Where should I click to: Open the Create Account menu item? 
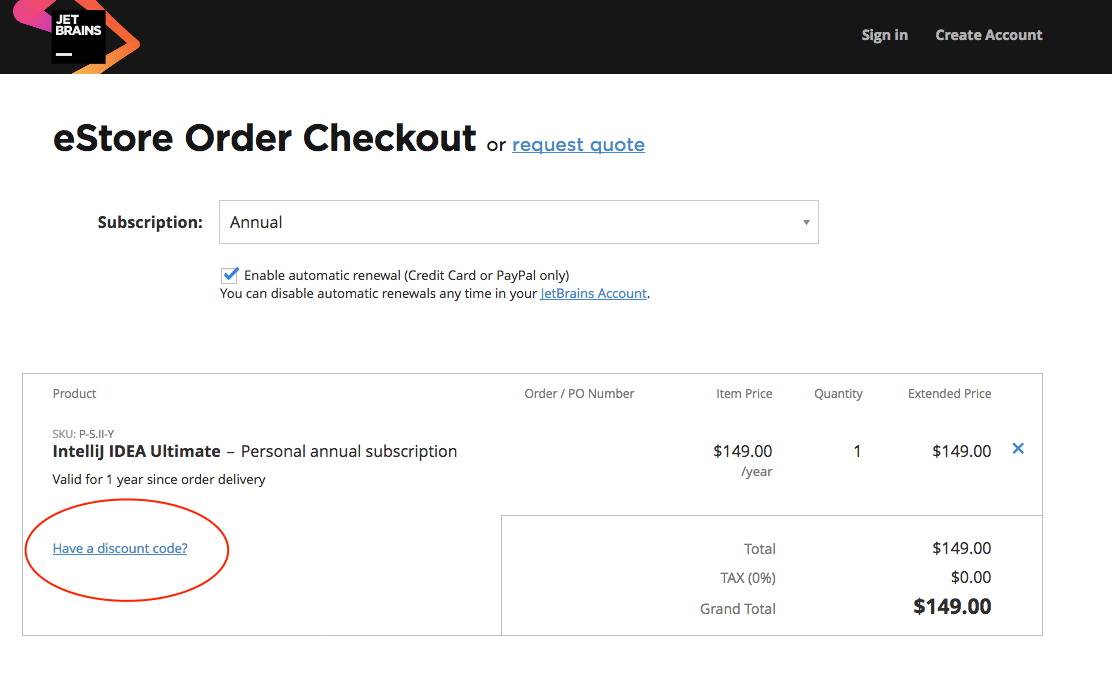[989, 35]
